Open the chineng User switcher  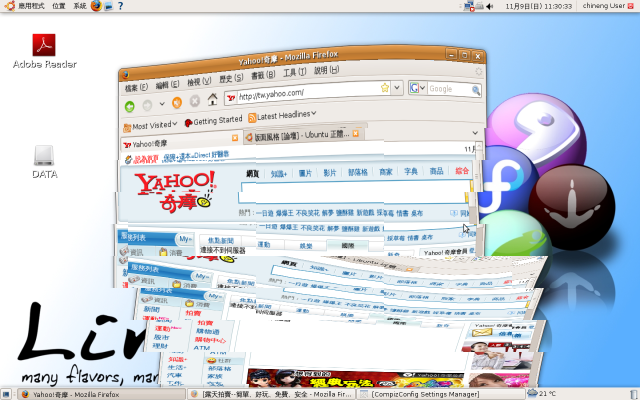click(x=603, y=6)
